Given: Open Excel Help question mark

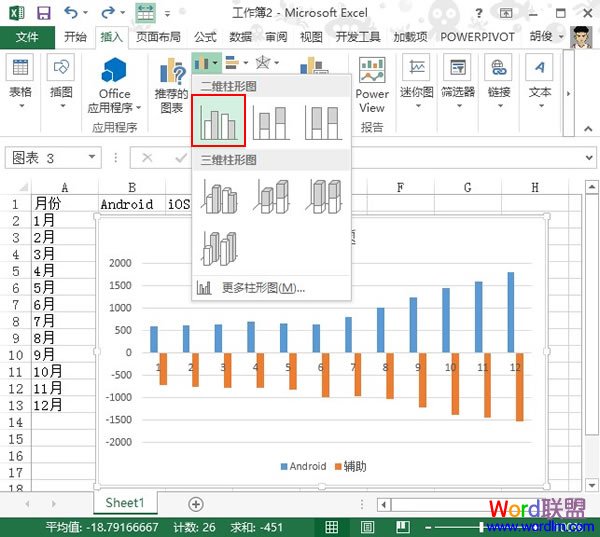Looking at the screenshot, I should [x=479, y=13].
